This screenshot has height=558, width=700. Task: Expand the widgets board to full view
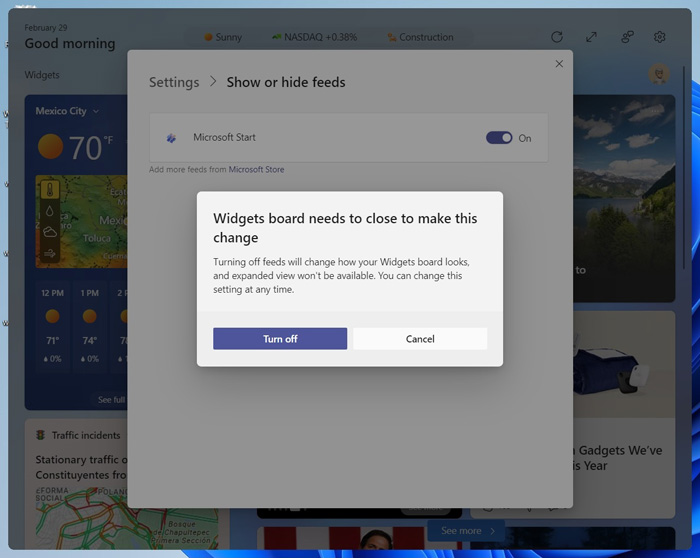(x=592, y=37)
